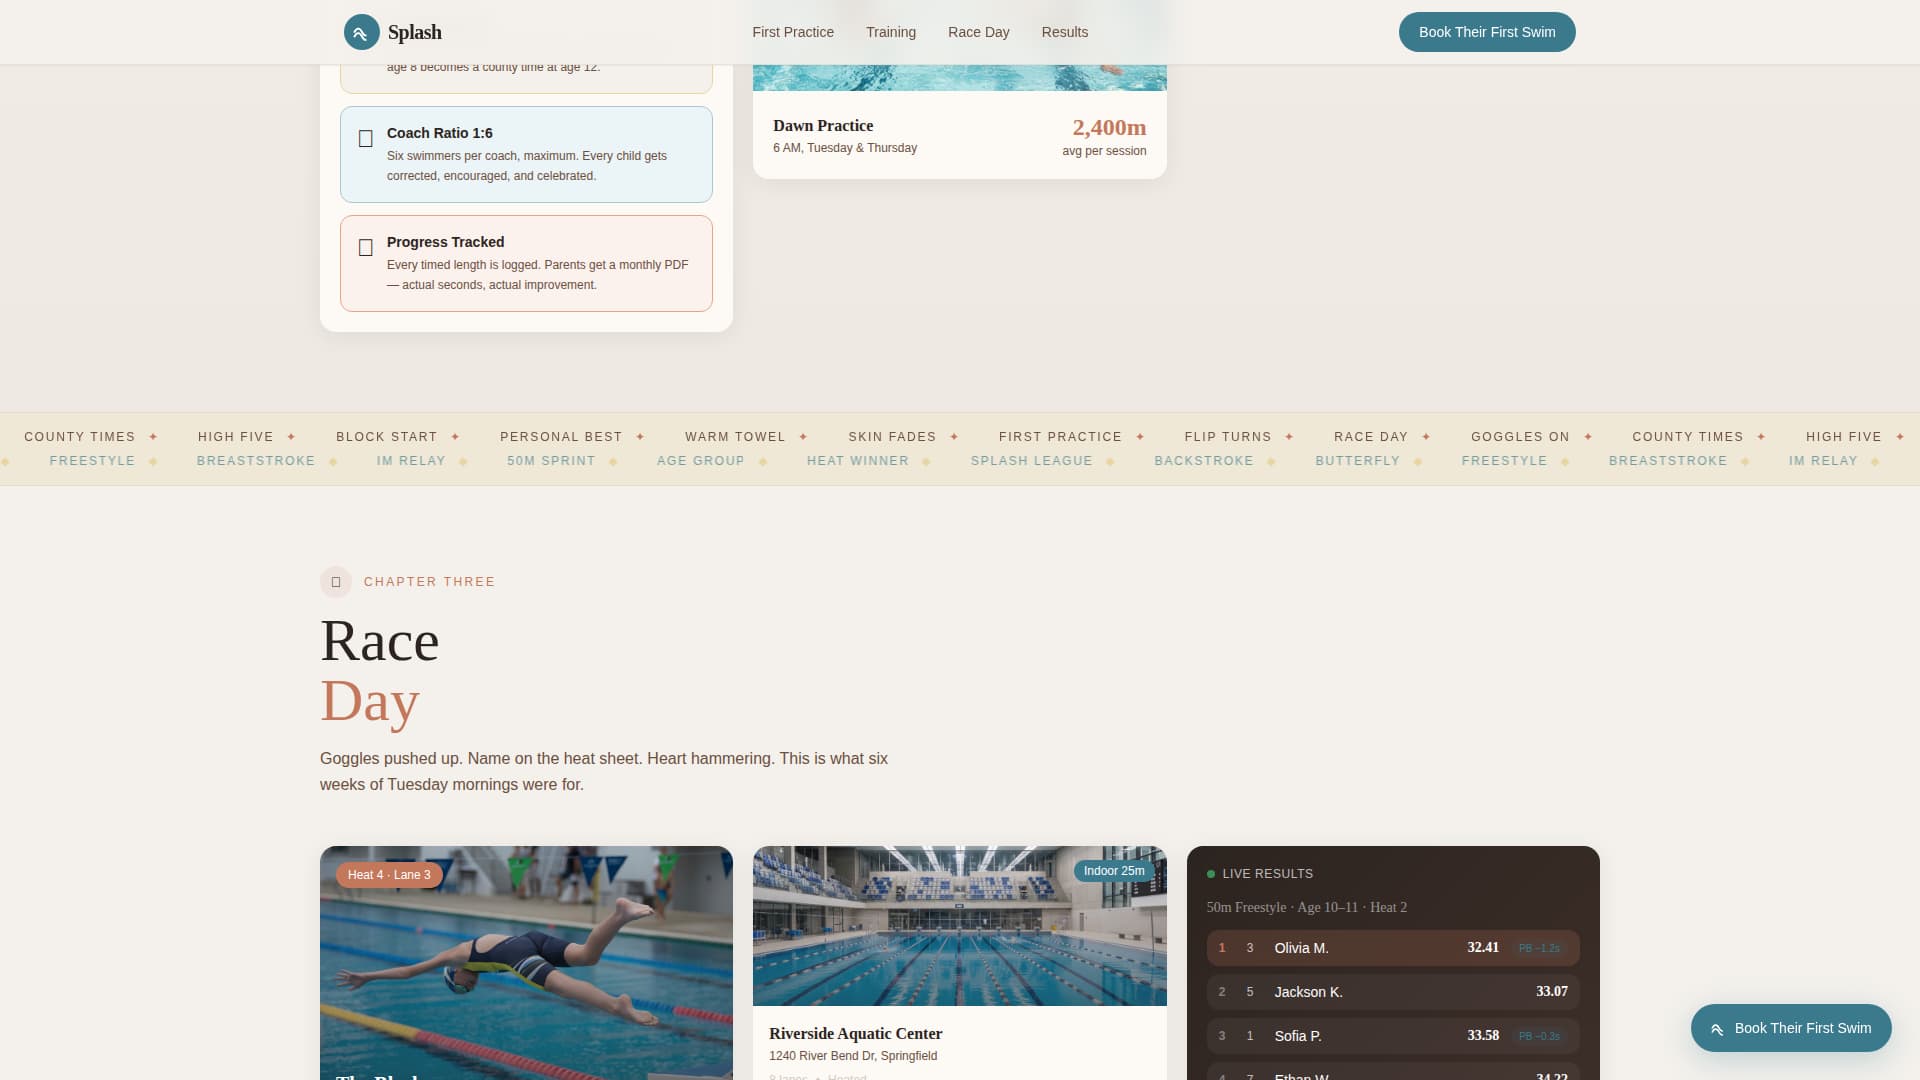Click the CHAPTER THREE label
The image size is (1920, 1080).
(429, 582)
